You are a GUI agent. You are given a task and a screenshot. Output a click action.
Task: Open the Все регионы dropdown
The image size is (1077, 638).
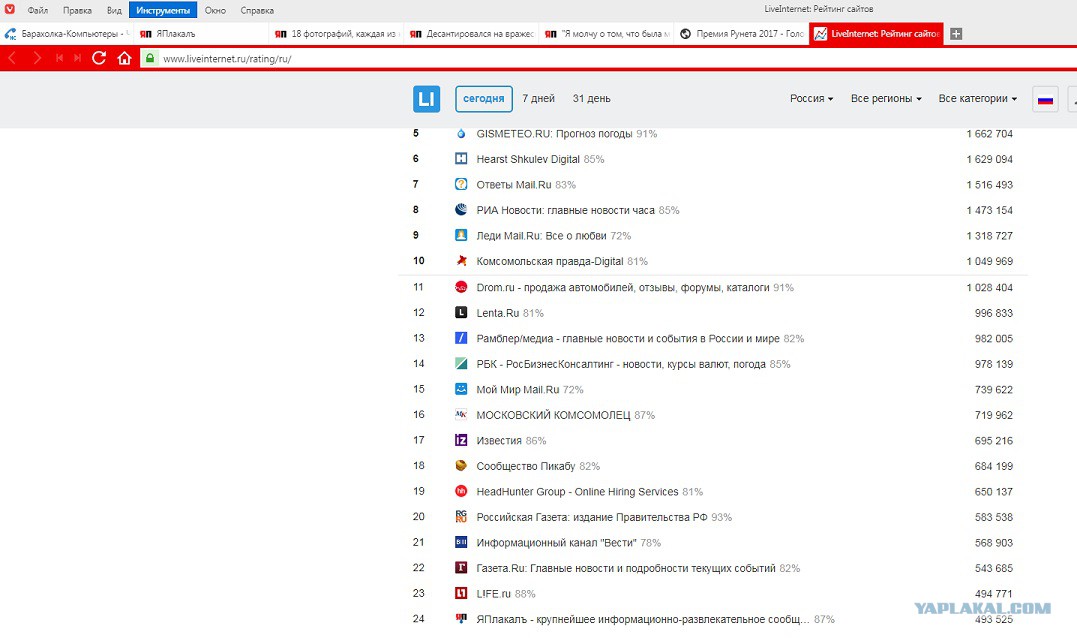pyautogui.click(x=886, y=99)
